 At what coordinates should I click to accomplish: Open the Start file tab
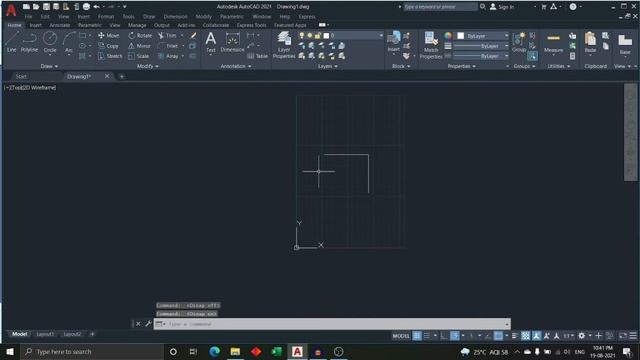tap(21, 76)
